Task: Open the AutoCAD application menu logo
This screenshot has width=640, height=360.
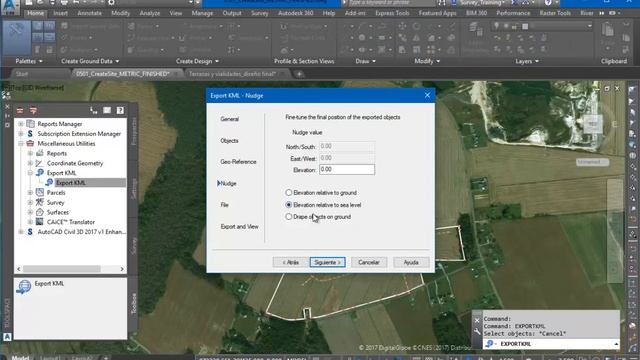Action: [x=10, y=6]
